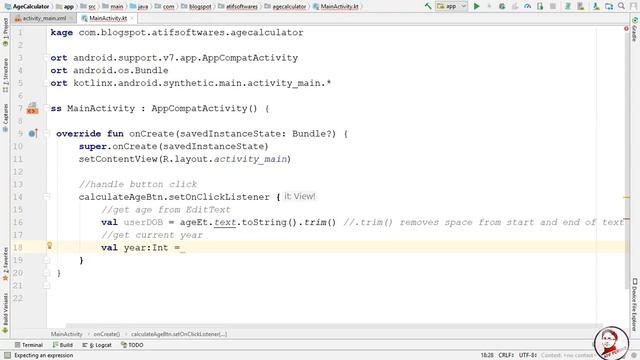Close the activity_main.xml tab
This screenshot has height=360, width=640.
tap(71, 18)
